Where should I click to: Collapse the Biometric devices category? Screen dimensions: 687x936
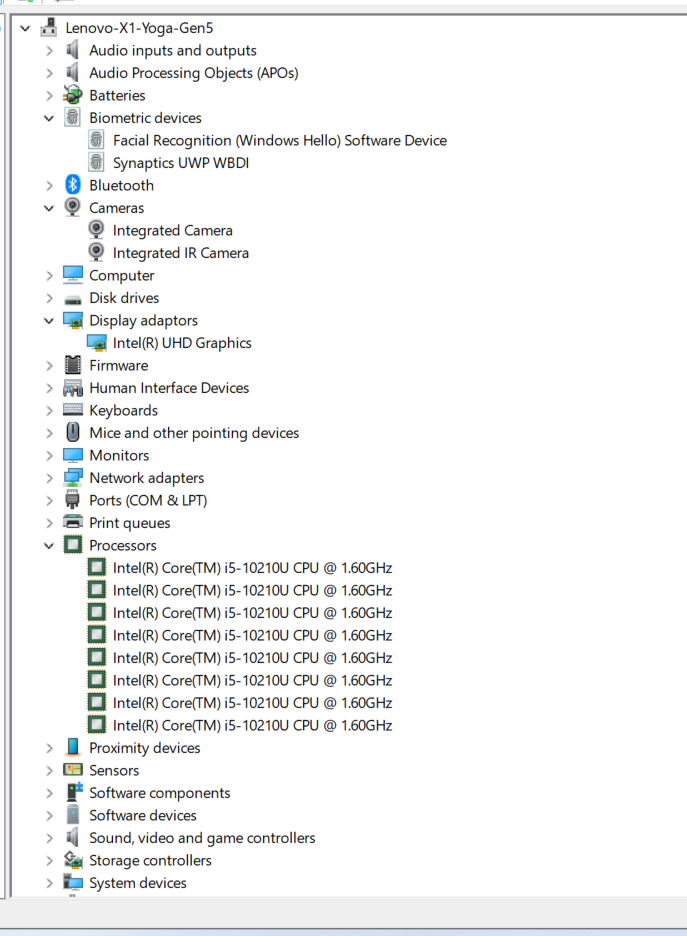(49, 118)
